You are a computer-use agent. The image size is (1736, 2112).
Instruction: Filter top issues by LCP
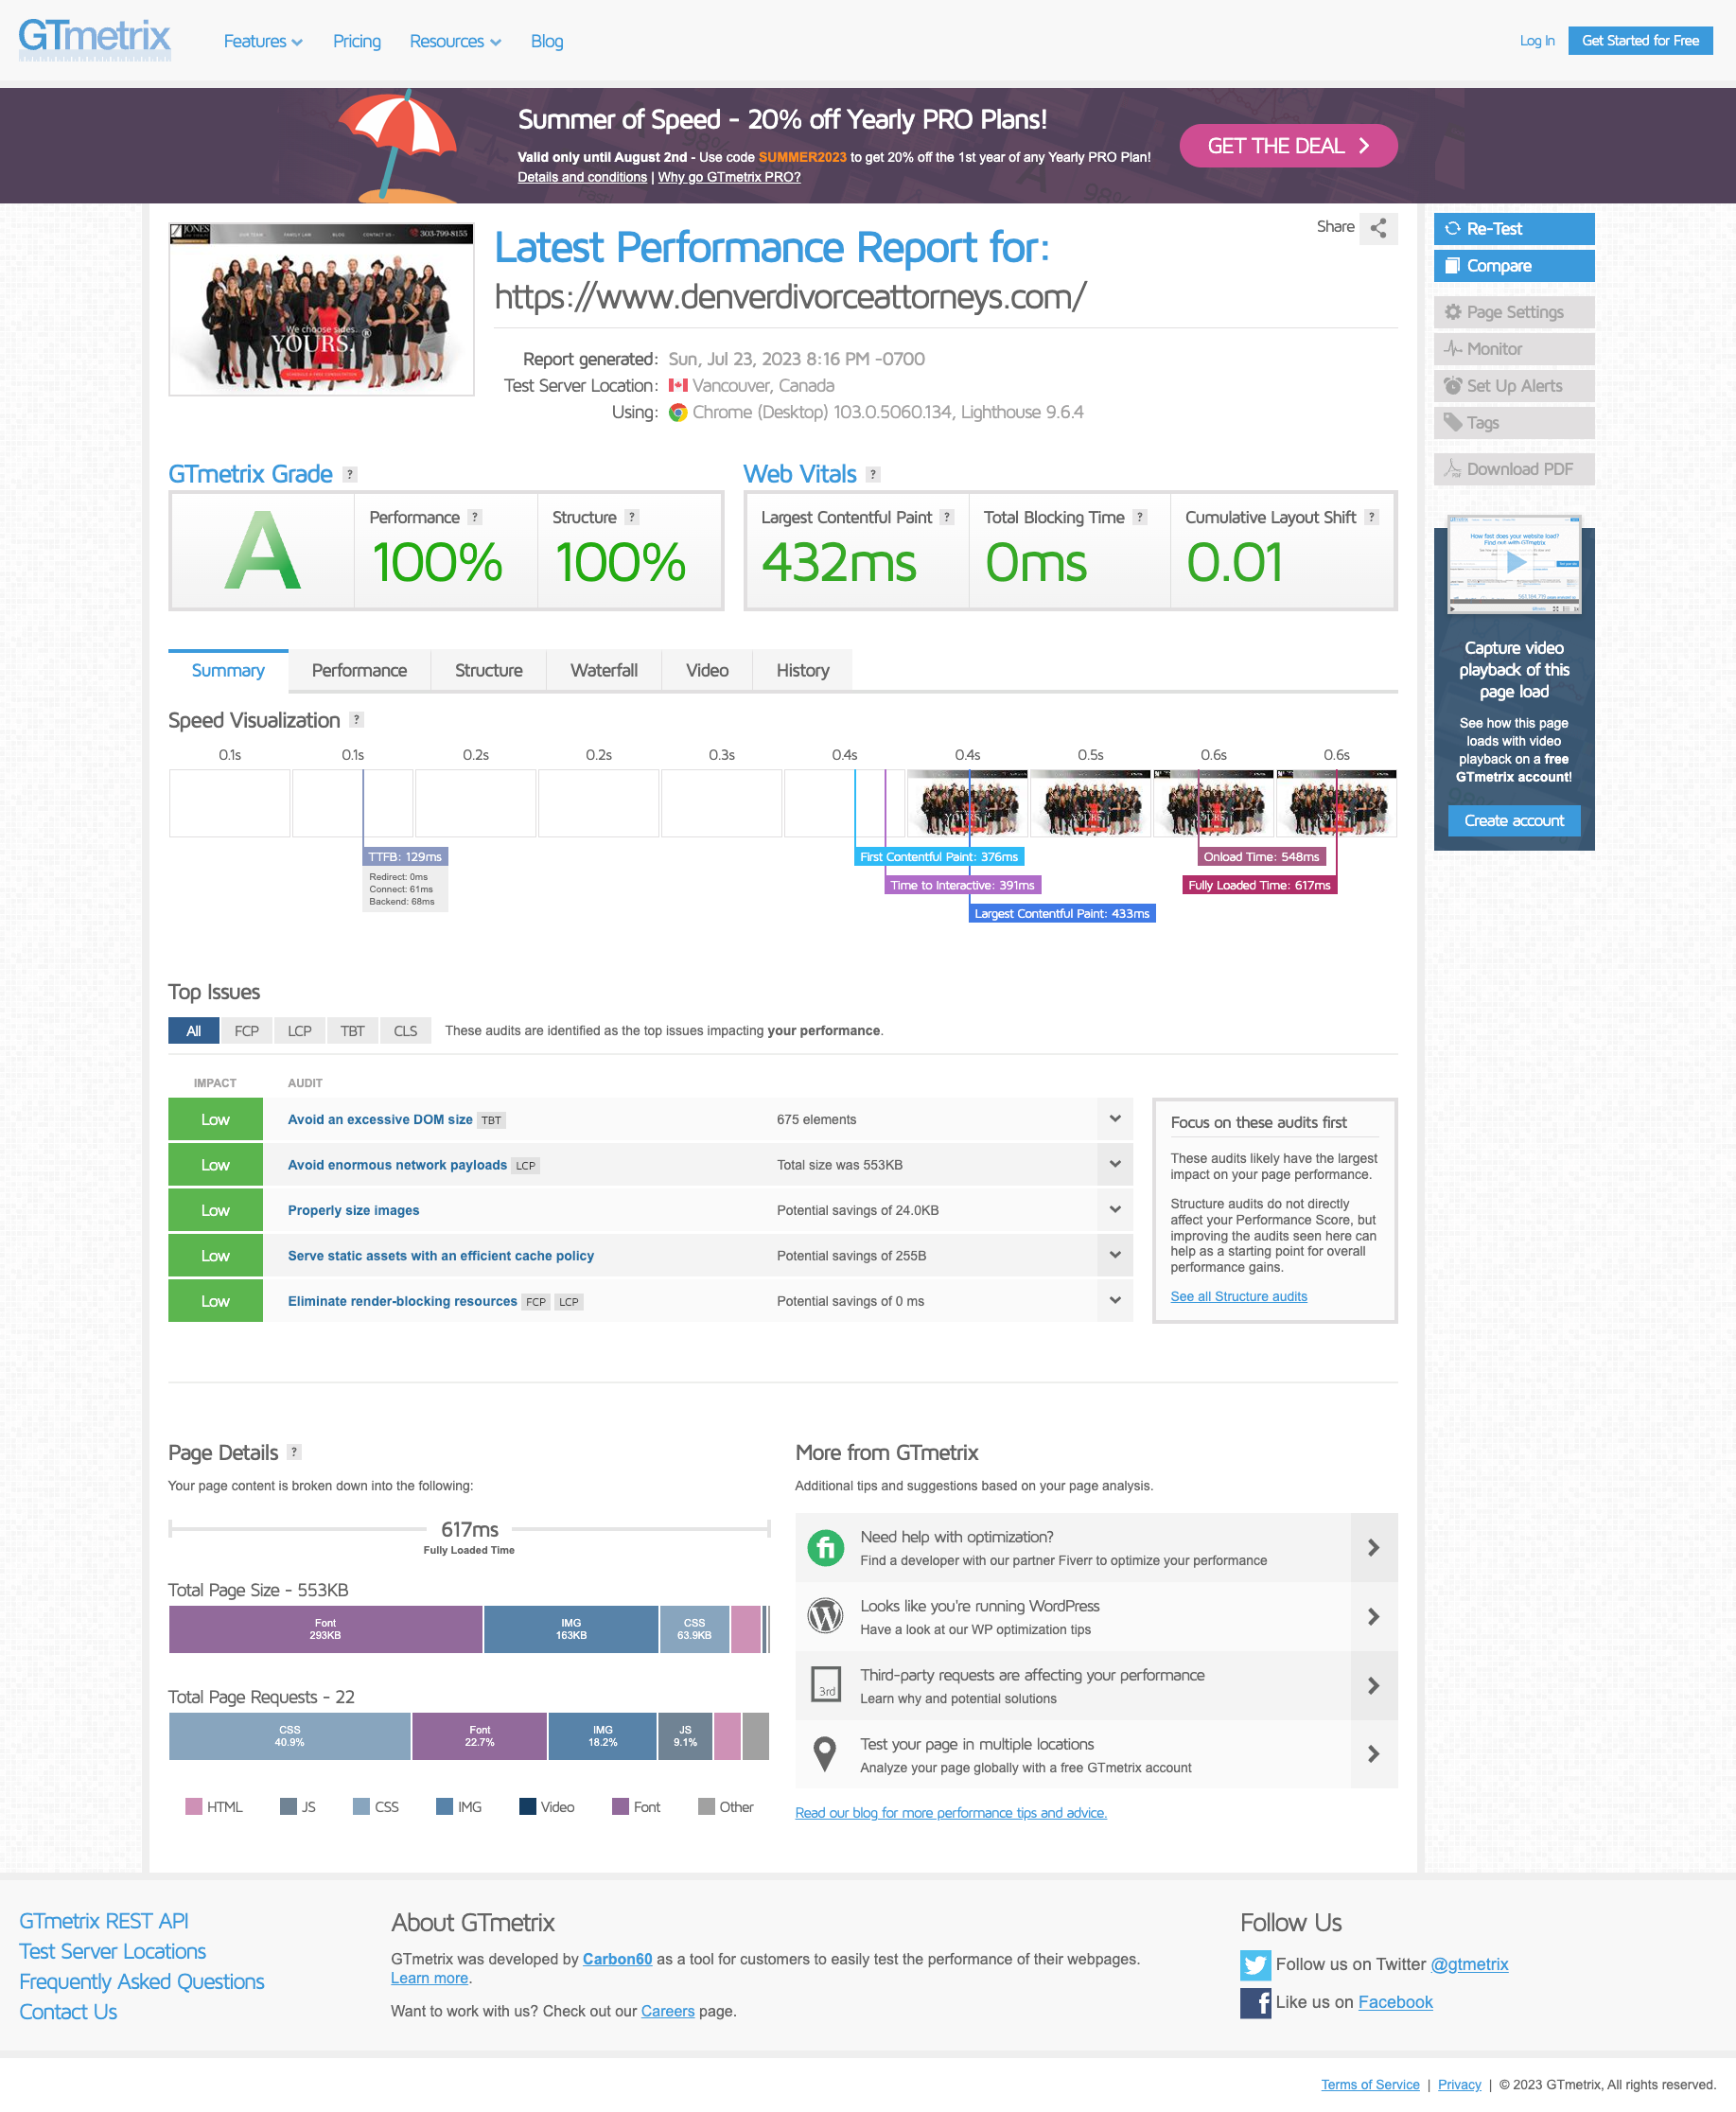[299, 1031]
